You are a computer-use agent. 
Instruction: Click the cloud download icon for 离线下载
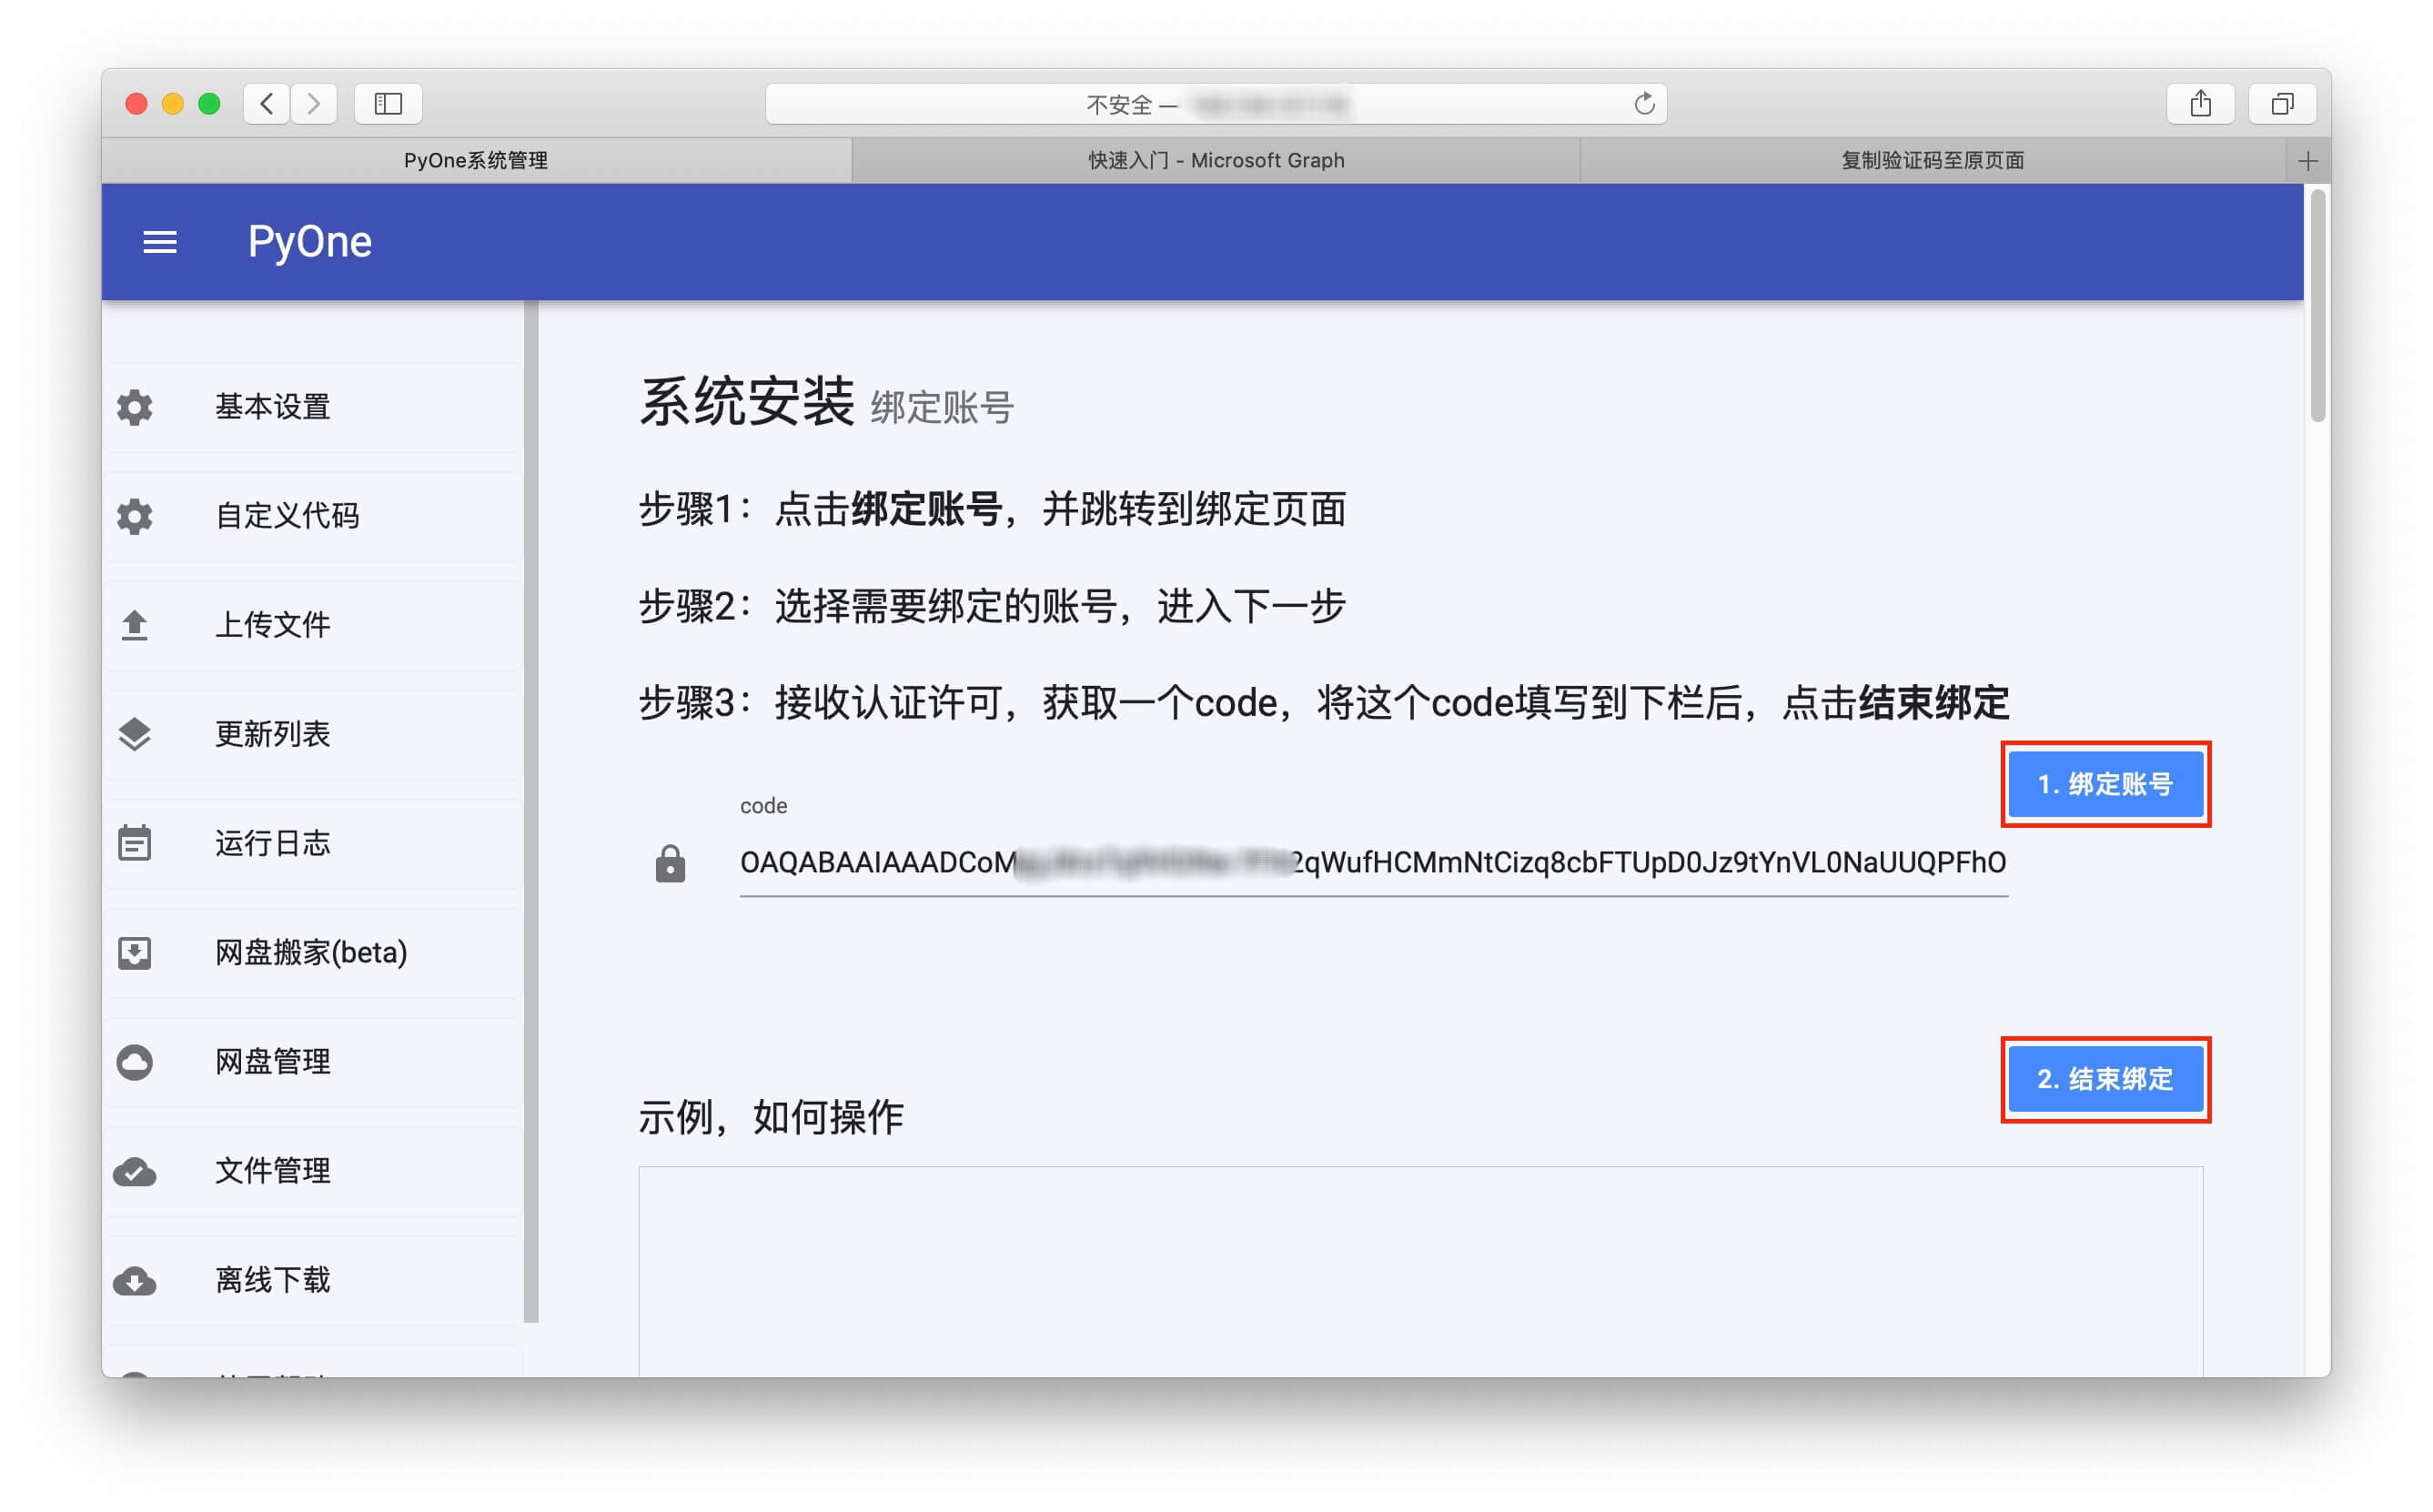click(x=135, y=1280)
